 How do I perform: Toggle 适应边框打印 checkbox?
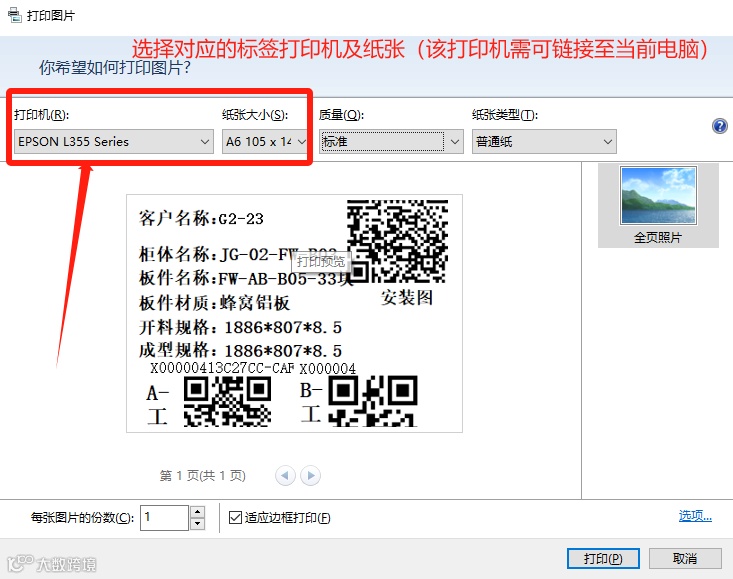coord(235,517)
